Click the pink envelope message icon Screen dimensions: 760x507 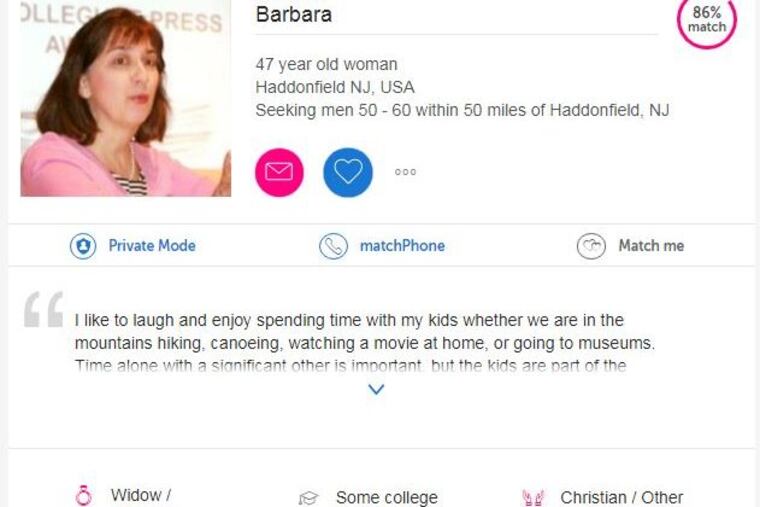coord(279,172)
